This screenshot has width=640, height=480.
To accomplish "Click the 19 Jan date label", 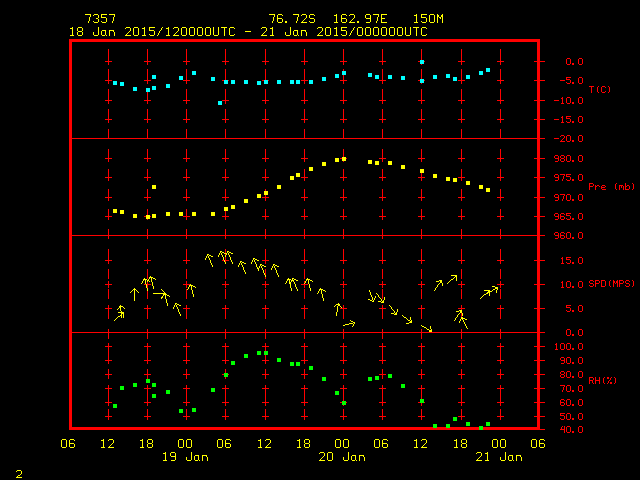I will point(185,457).
